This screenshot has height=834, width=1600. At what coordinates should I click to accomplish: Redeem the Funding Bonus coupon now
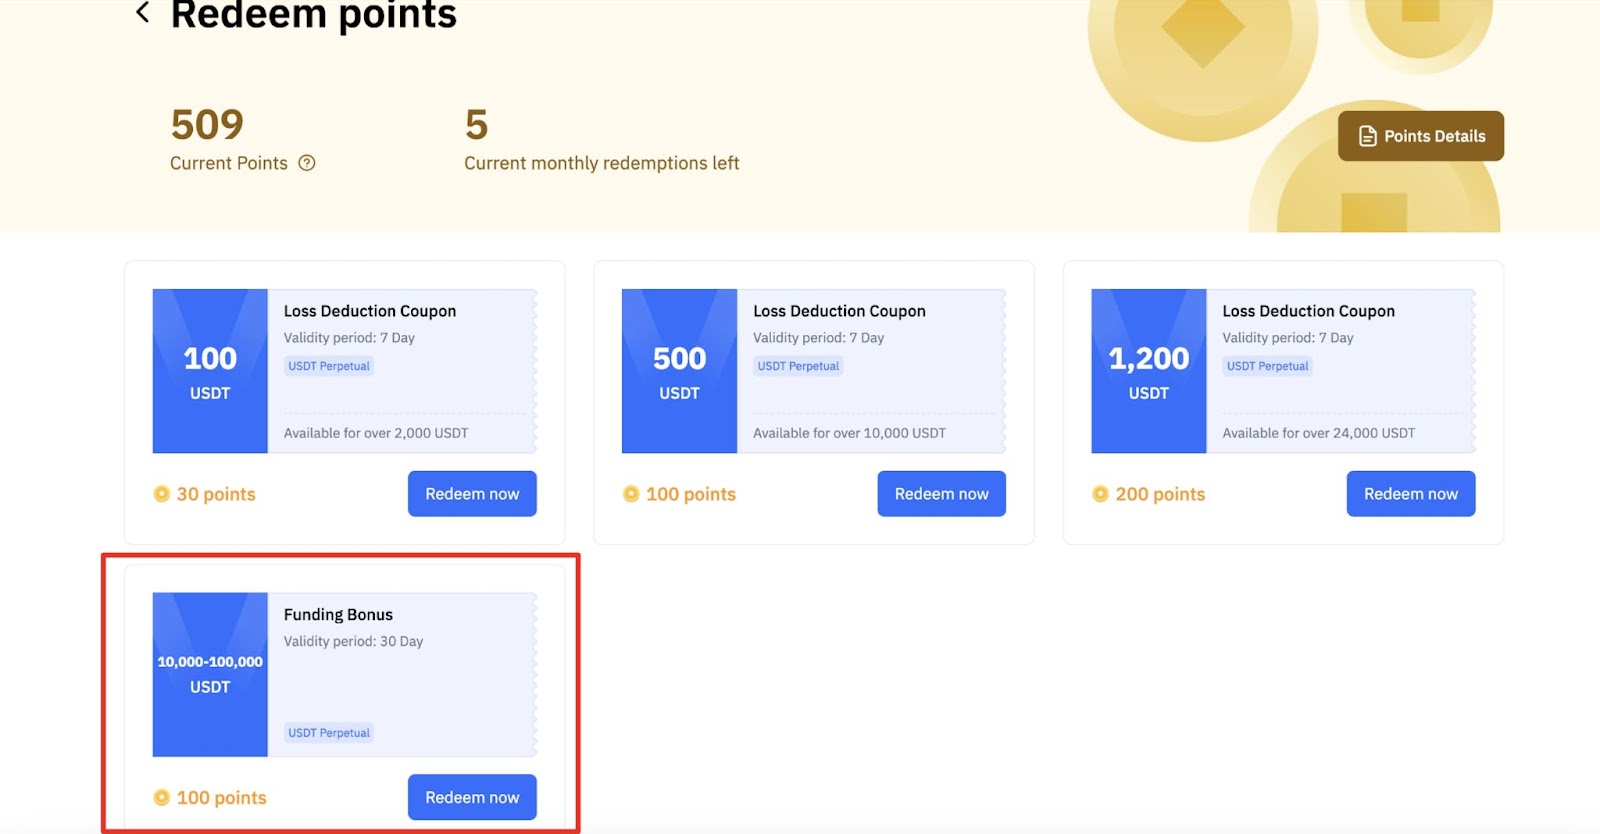472,798
